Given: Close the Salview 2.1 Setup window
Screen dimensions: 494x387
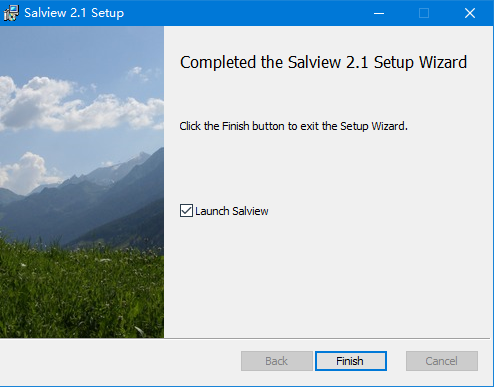Looking at the screenshot, I should (470, 13).
